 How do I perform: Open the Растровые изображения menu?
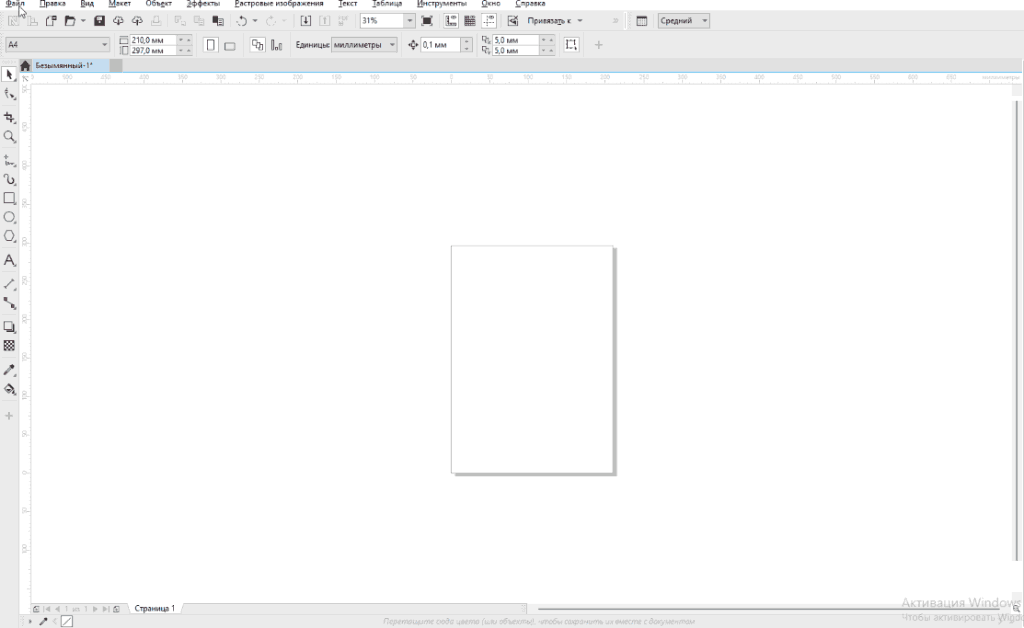279,4
